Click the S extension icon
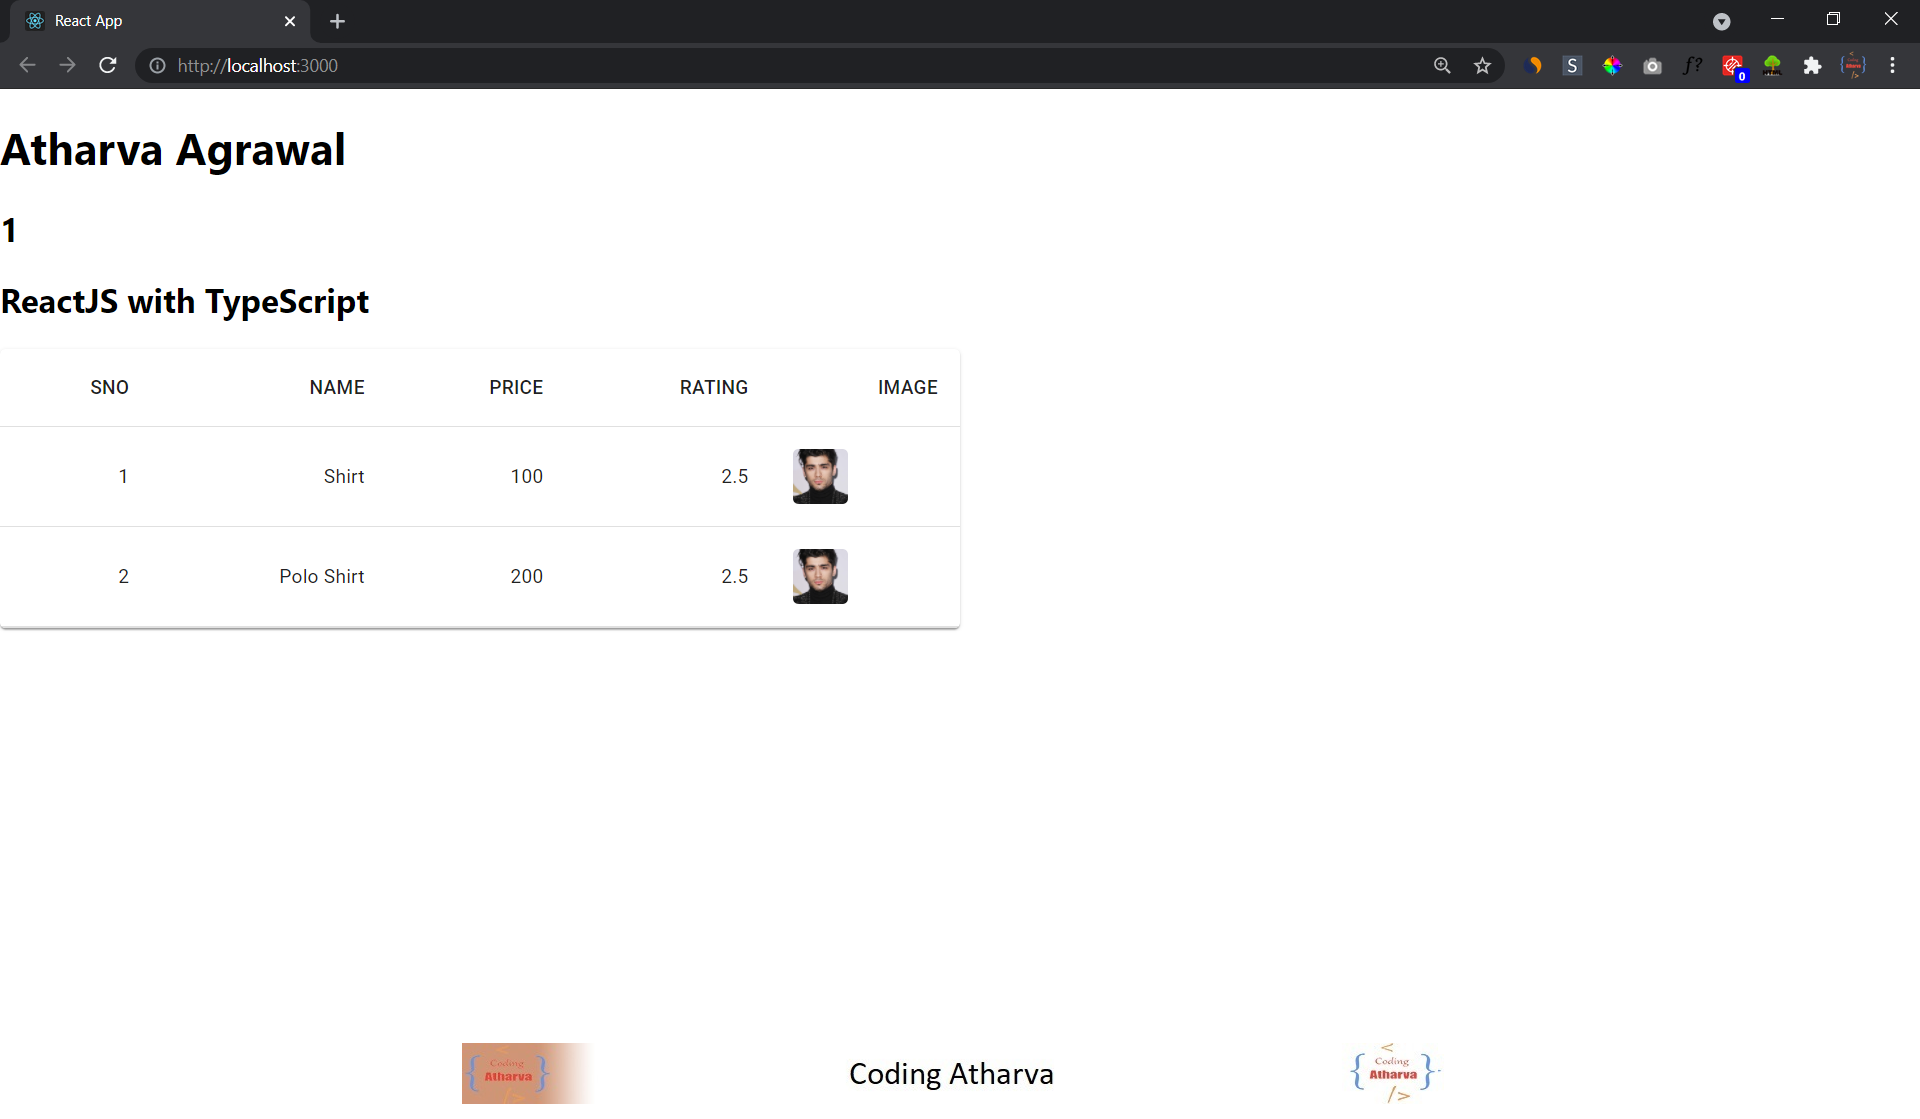This screenshot has height=1119, width=1920. point(1571,65)
